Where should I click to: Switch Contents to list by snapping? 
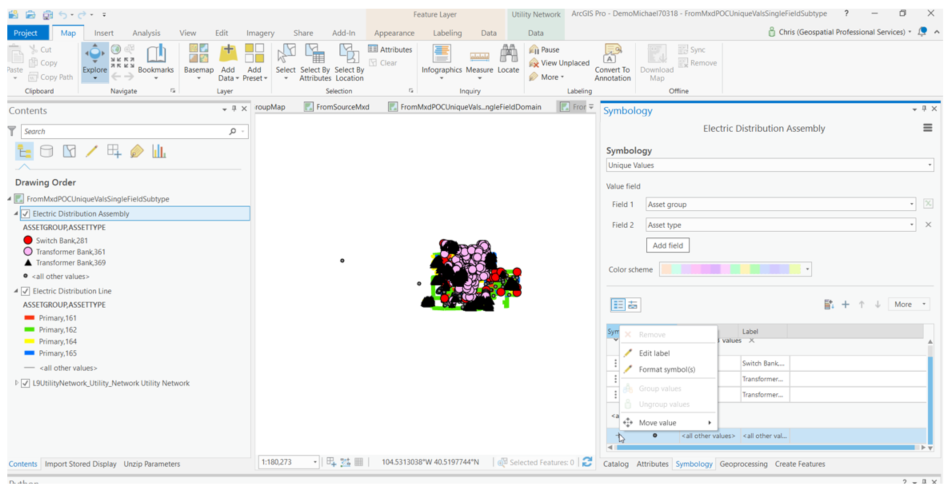114,151
